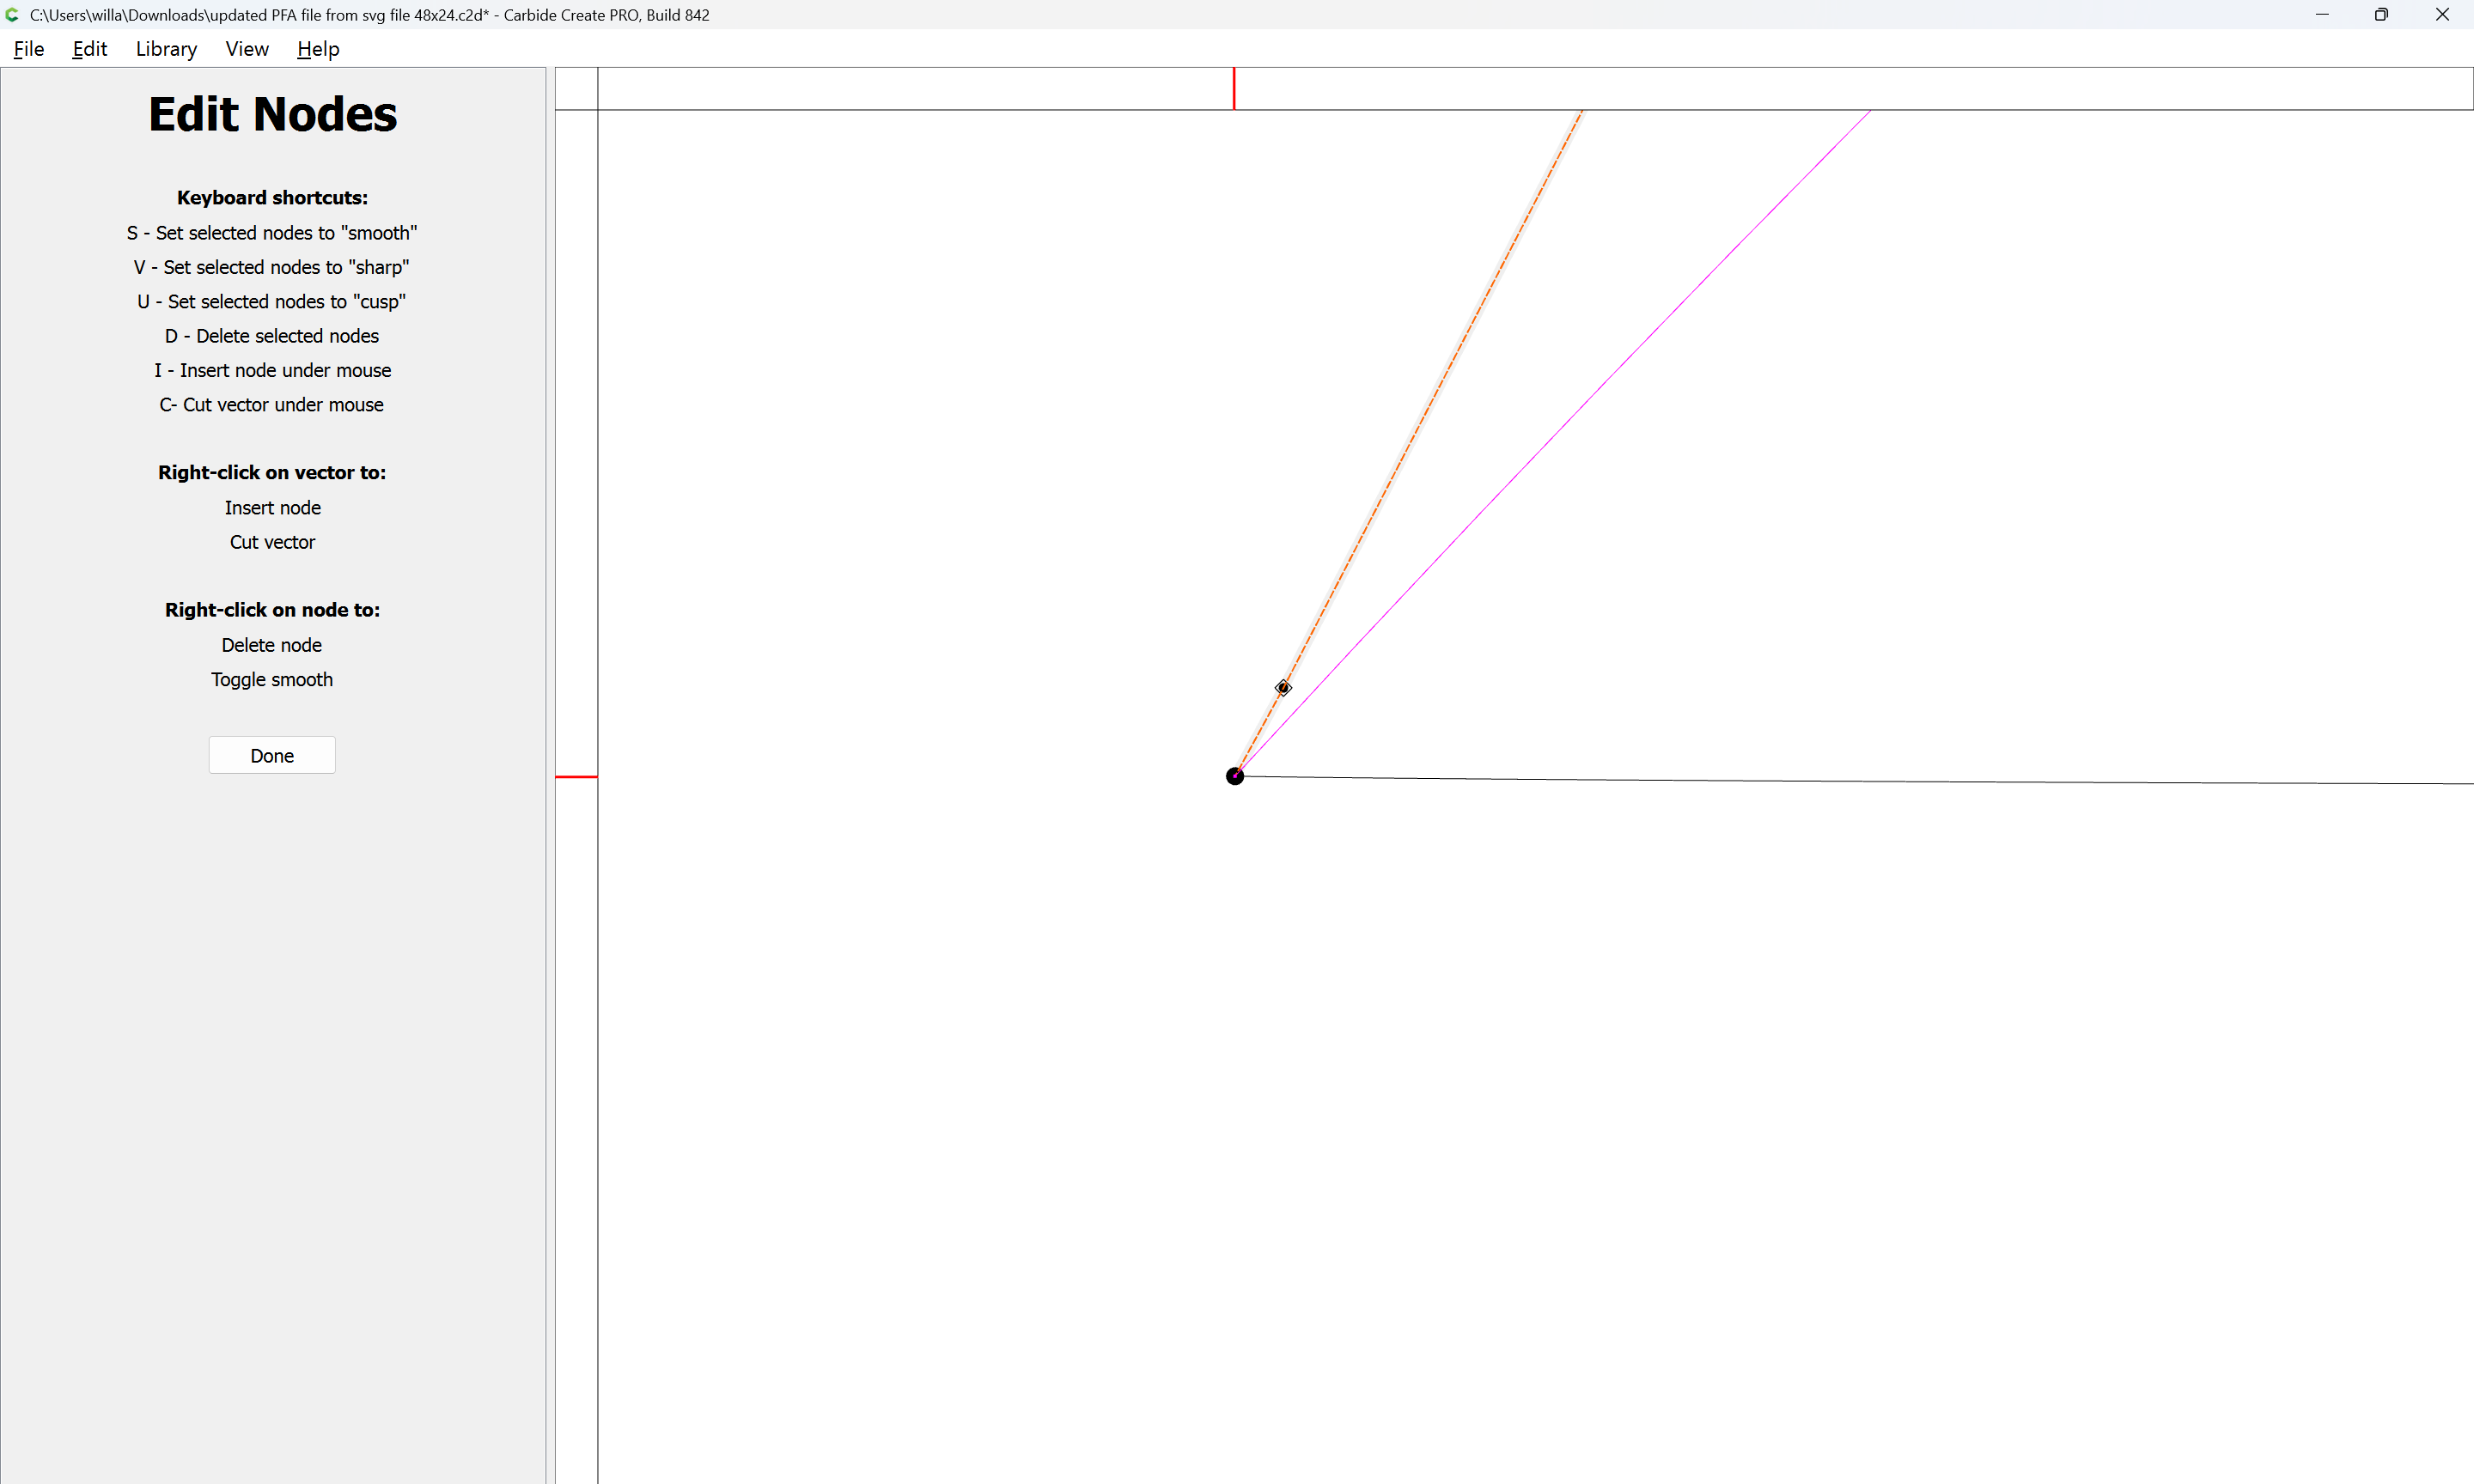Click the red marker on the top ruler
Viewport: 2474px width, 1484px height.
click(1234, 88)
